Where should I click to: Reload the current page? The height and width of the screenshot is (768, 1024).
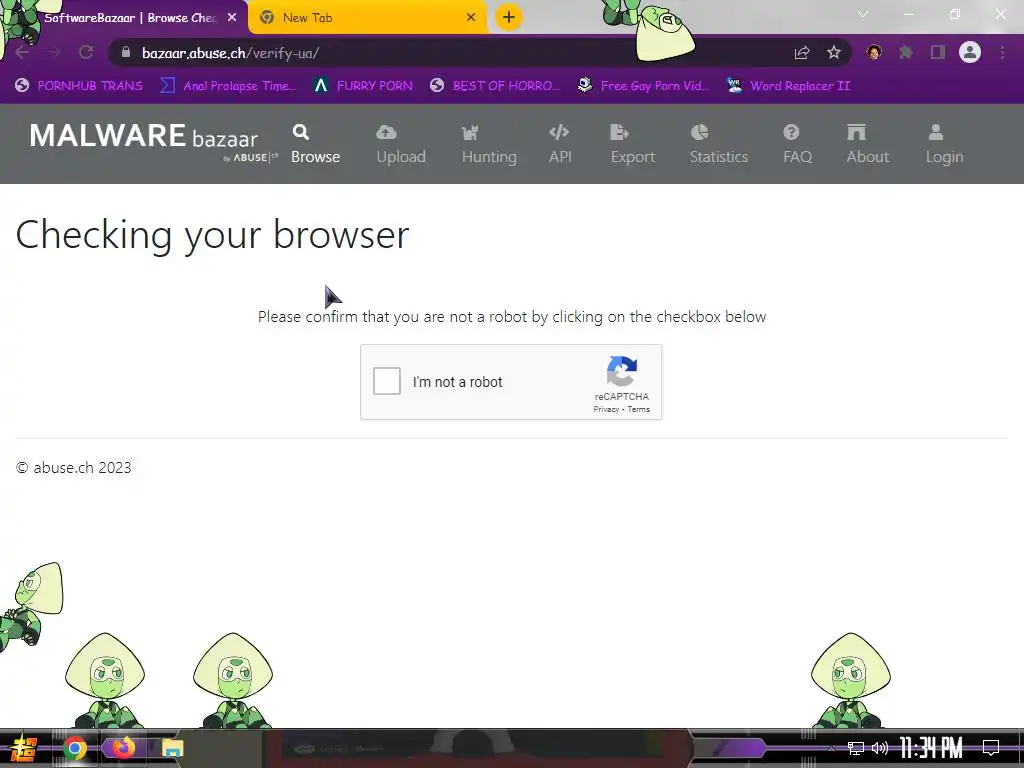click(86, 52)
